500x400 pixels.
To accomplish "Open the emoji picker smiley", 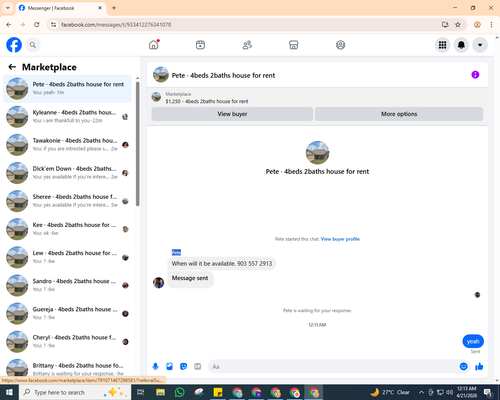I will [x=463, y=367].
